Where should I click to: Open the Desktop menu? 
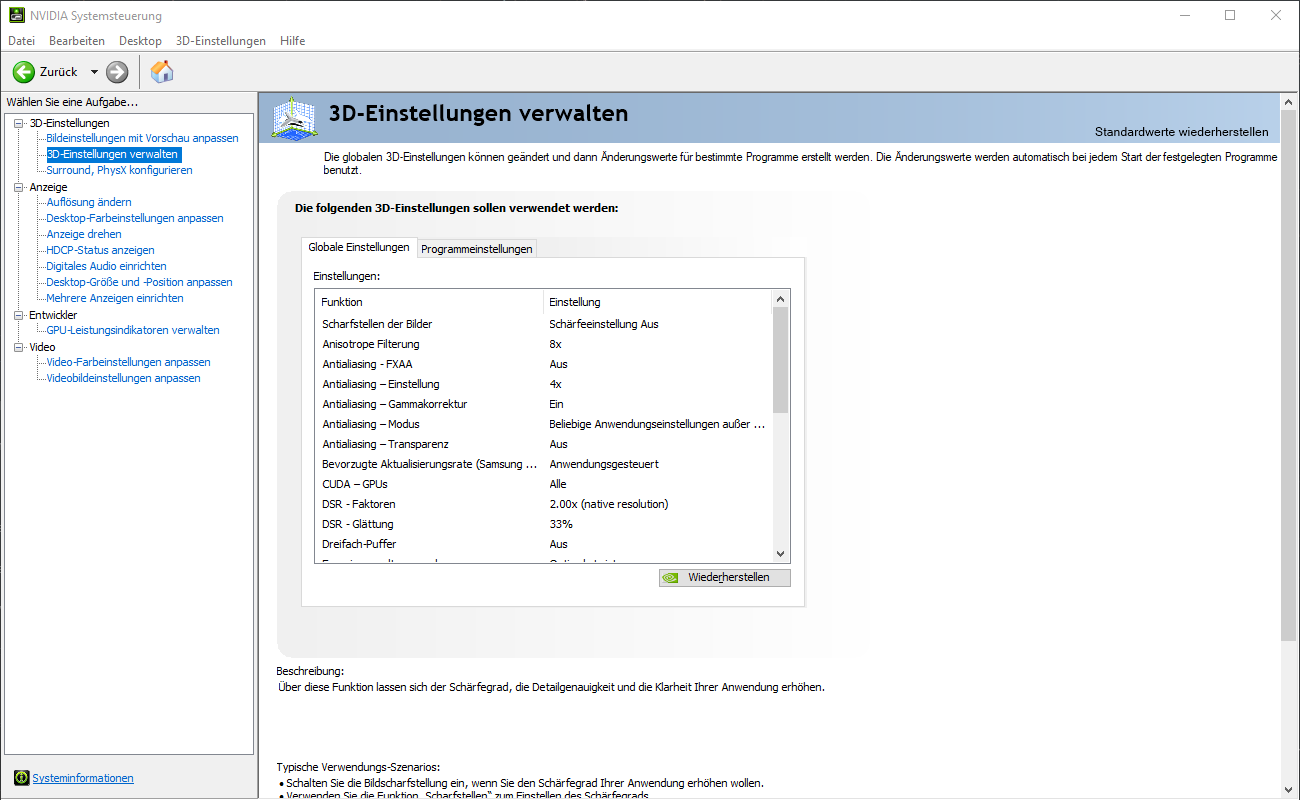coord(140,41)
